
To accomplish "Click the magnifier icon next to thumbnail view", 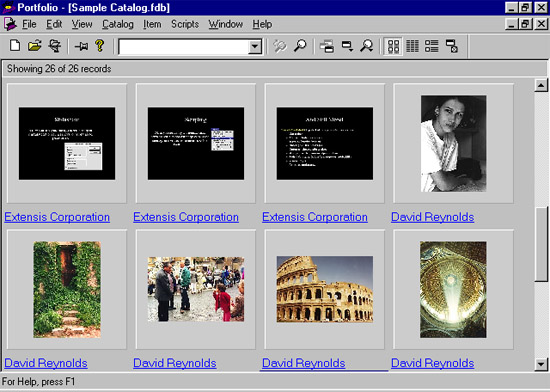I will pos(366,46).
